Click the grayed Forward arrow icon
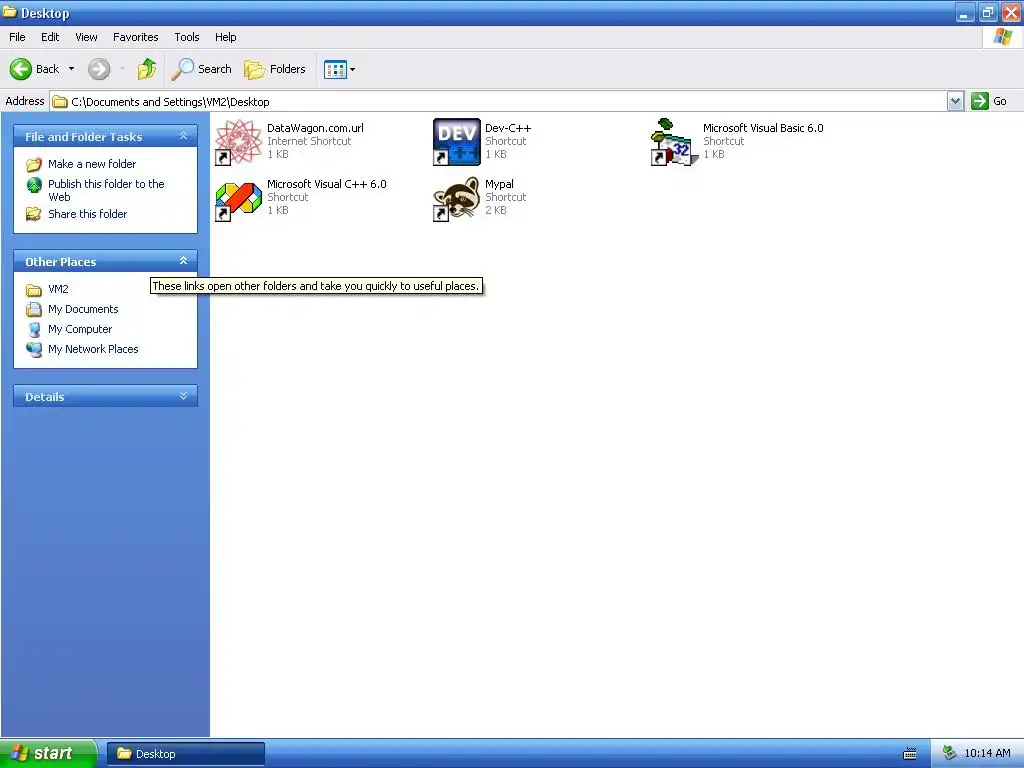Image resolution: width=1024 pixels, height=768 pixels. (x=99, y=69)
